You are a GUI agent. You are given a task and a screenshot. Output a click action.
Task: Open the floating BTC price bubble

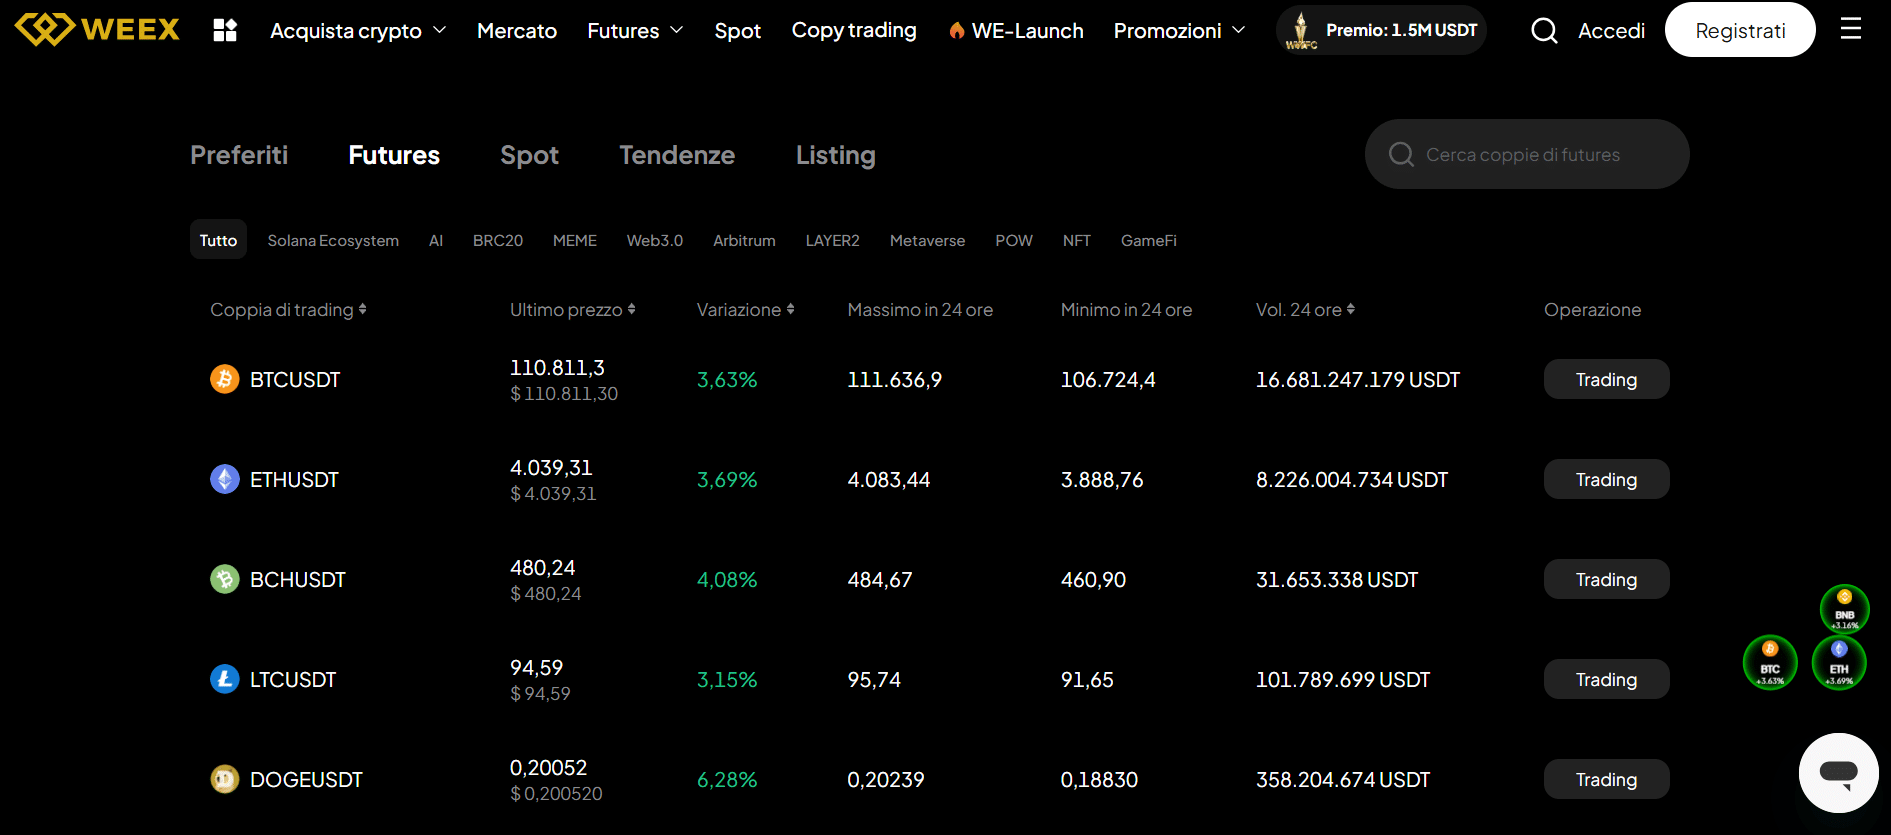(x=1770, y=663)
